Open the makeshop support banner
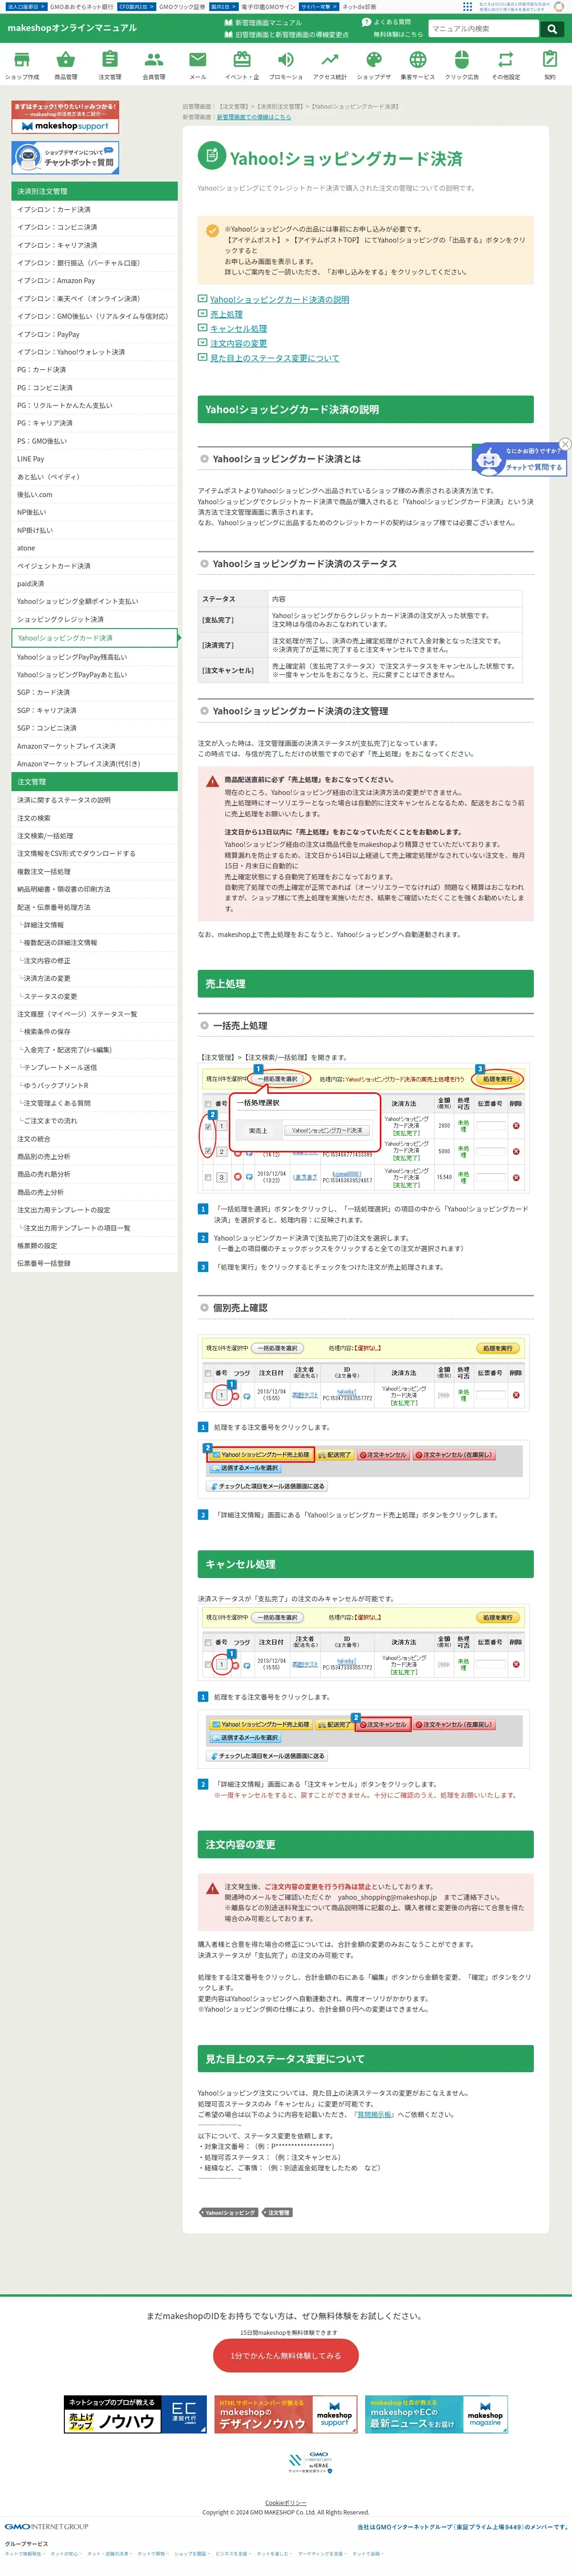 [x=65, y=117]
